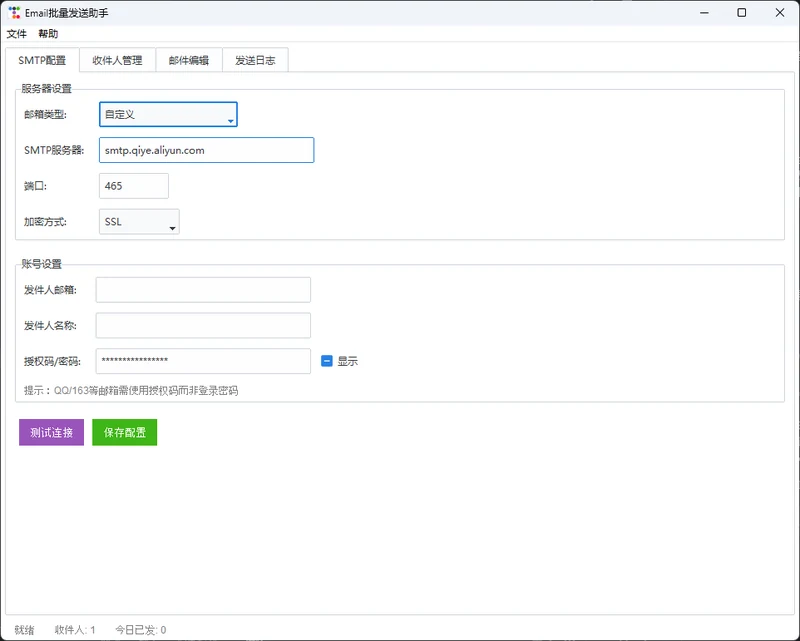Click the 提示 hint text about 授权码

pyautogui.click(x=131, y=390)
